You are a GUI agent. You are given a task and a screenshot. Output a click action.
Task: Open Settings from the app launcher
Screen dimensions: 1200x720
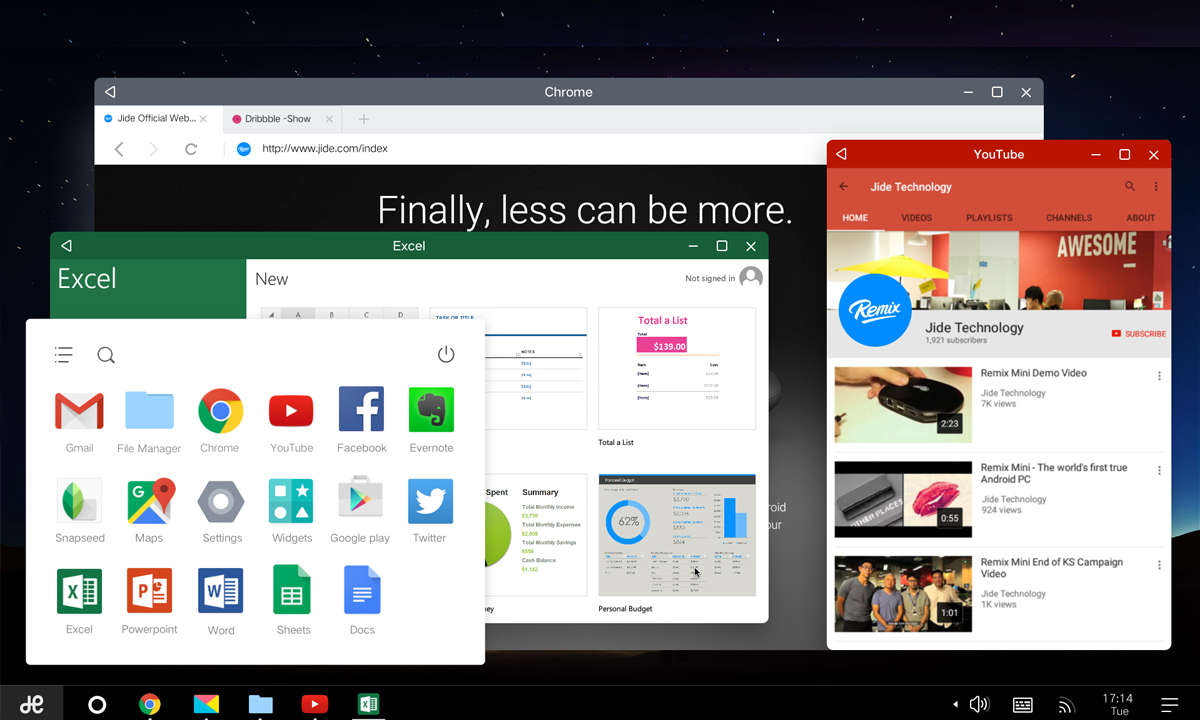pos(221,501)
